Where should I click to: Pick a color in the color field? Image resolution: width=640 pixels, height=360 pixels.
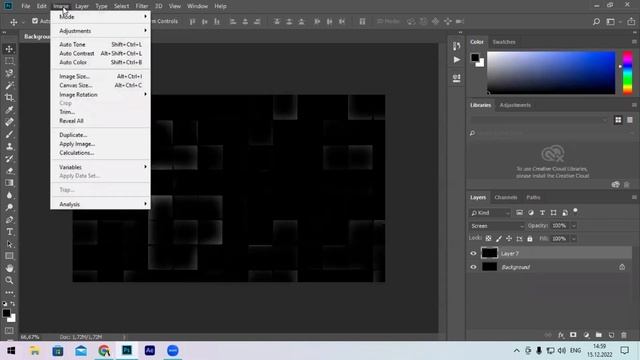pos(551,73)
